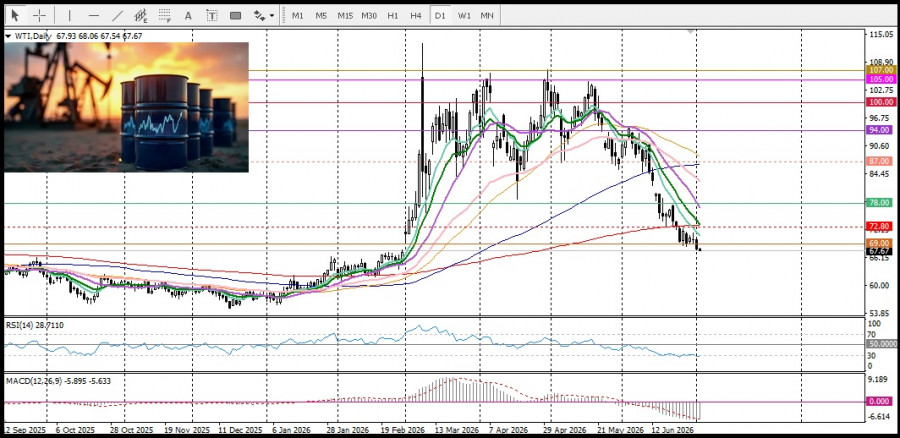The image size is (900, 438).
Task: Select the horizontal line drawing tool
Action: click(x=94, y=15)
